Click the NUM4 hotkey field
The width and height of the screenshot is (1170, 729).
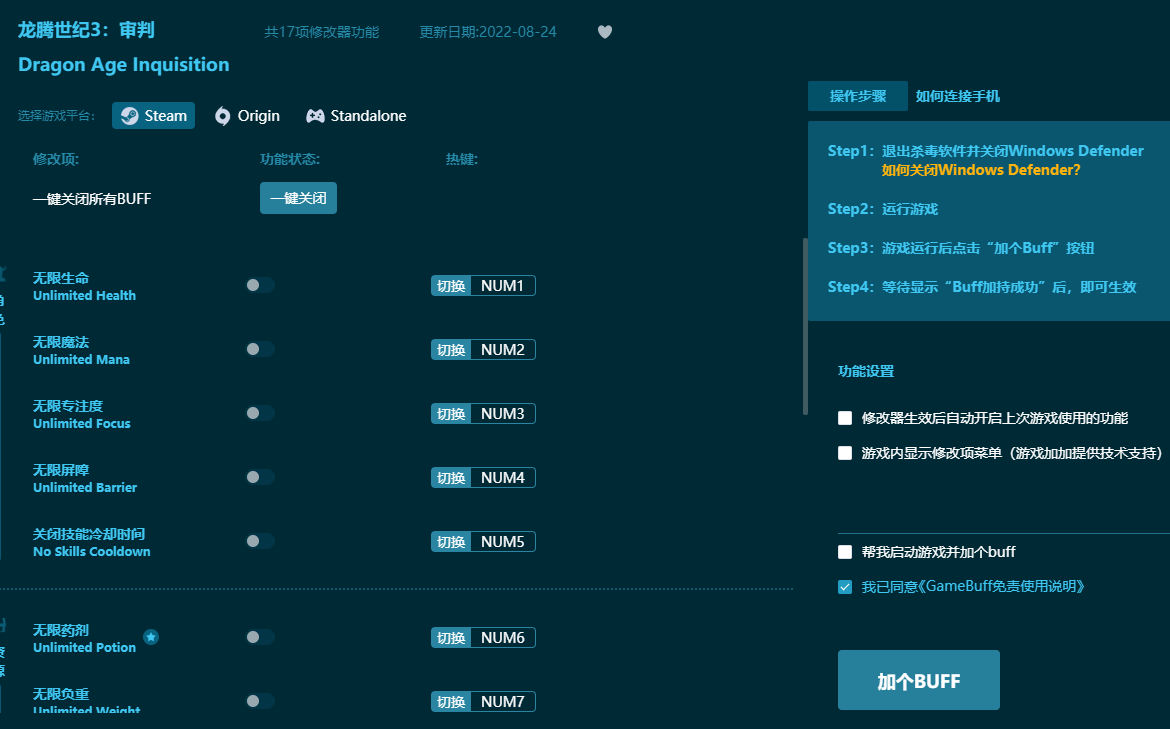pos(503,478)
